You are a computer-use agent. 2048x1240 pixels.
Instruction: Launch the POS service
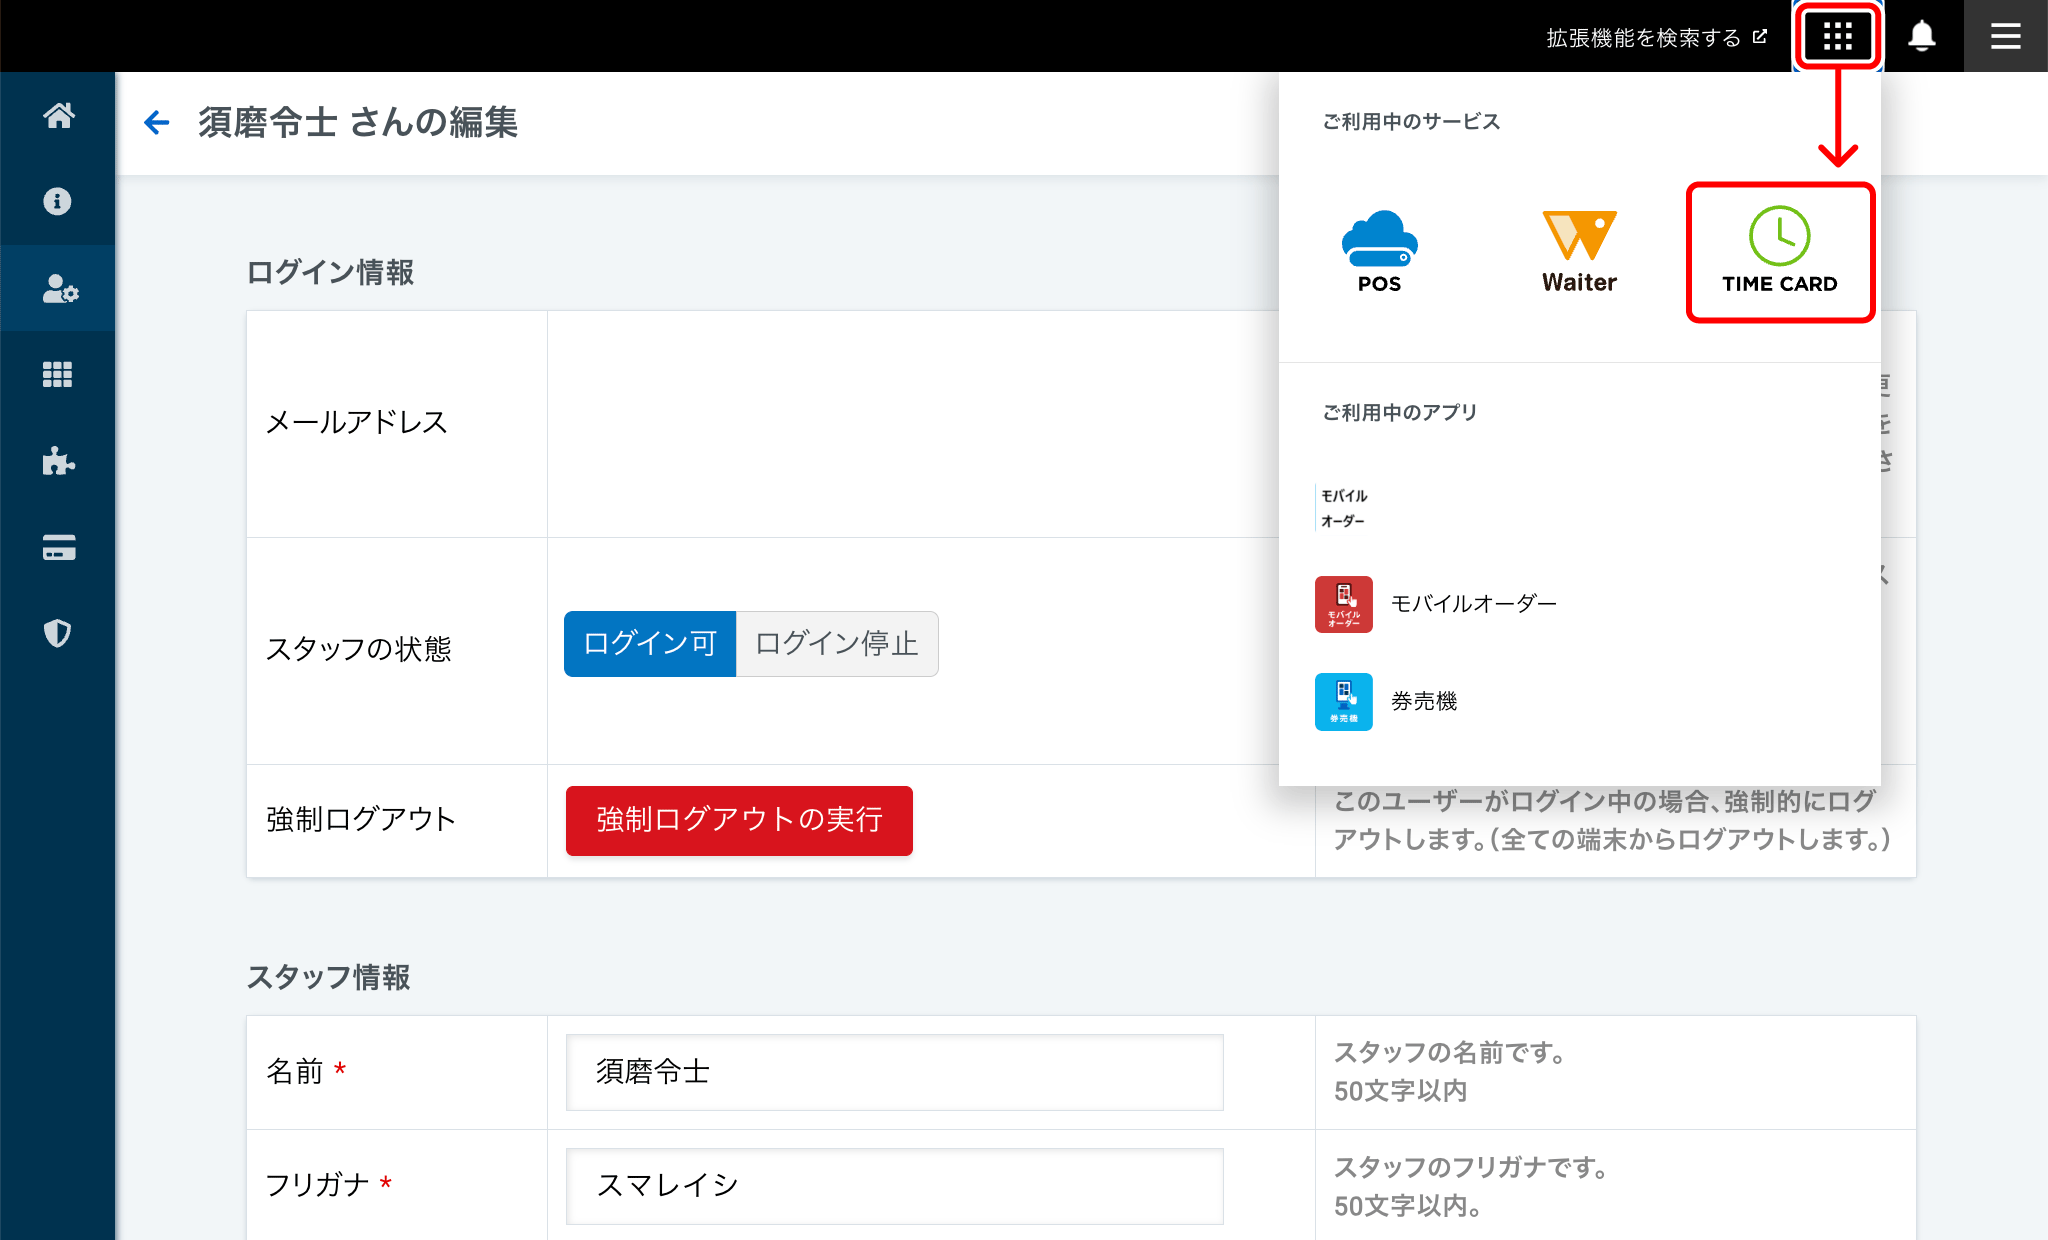(x=1380, y=252)
